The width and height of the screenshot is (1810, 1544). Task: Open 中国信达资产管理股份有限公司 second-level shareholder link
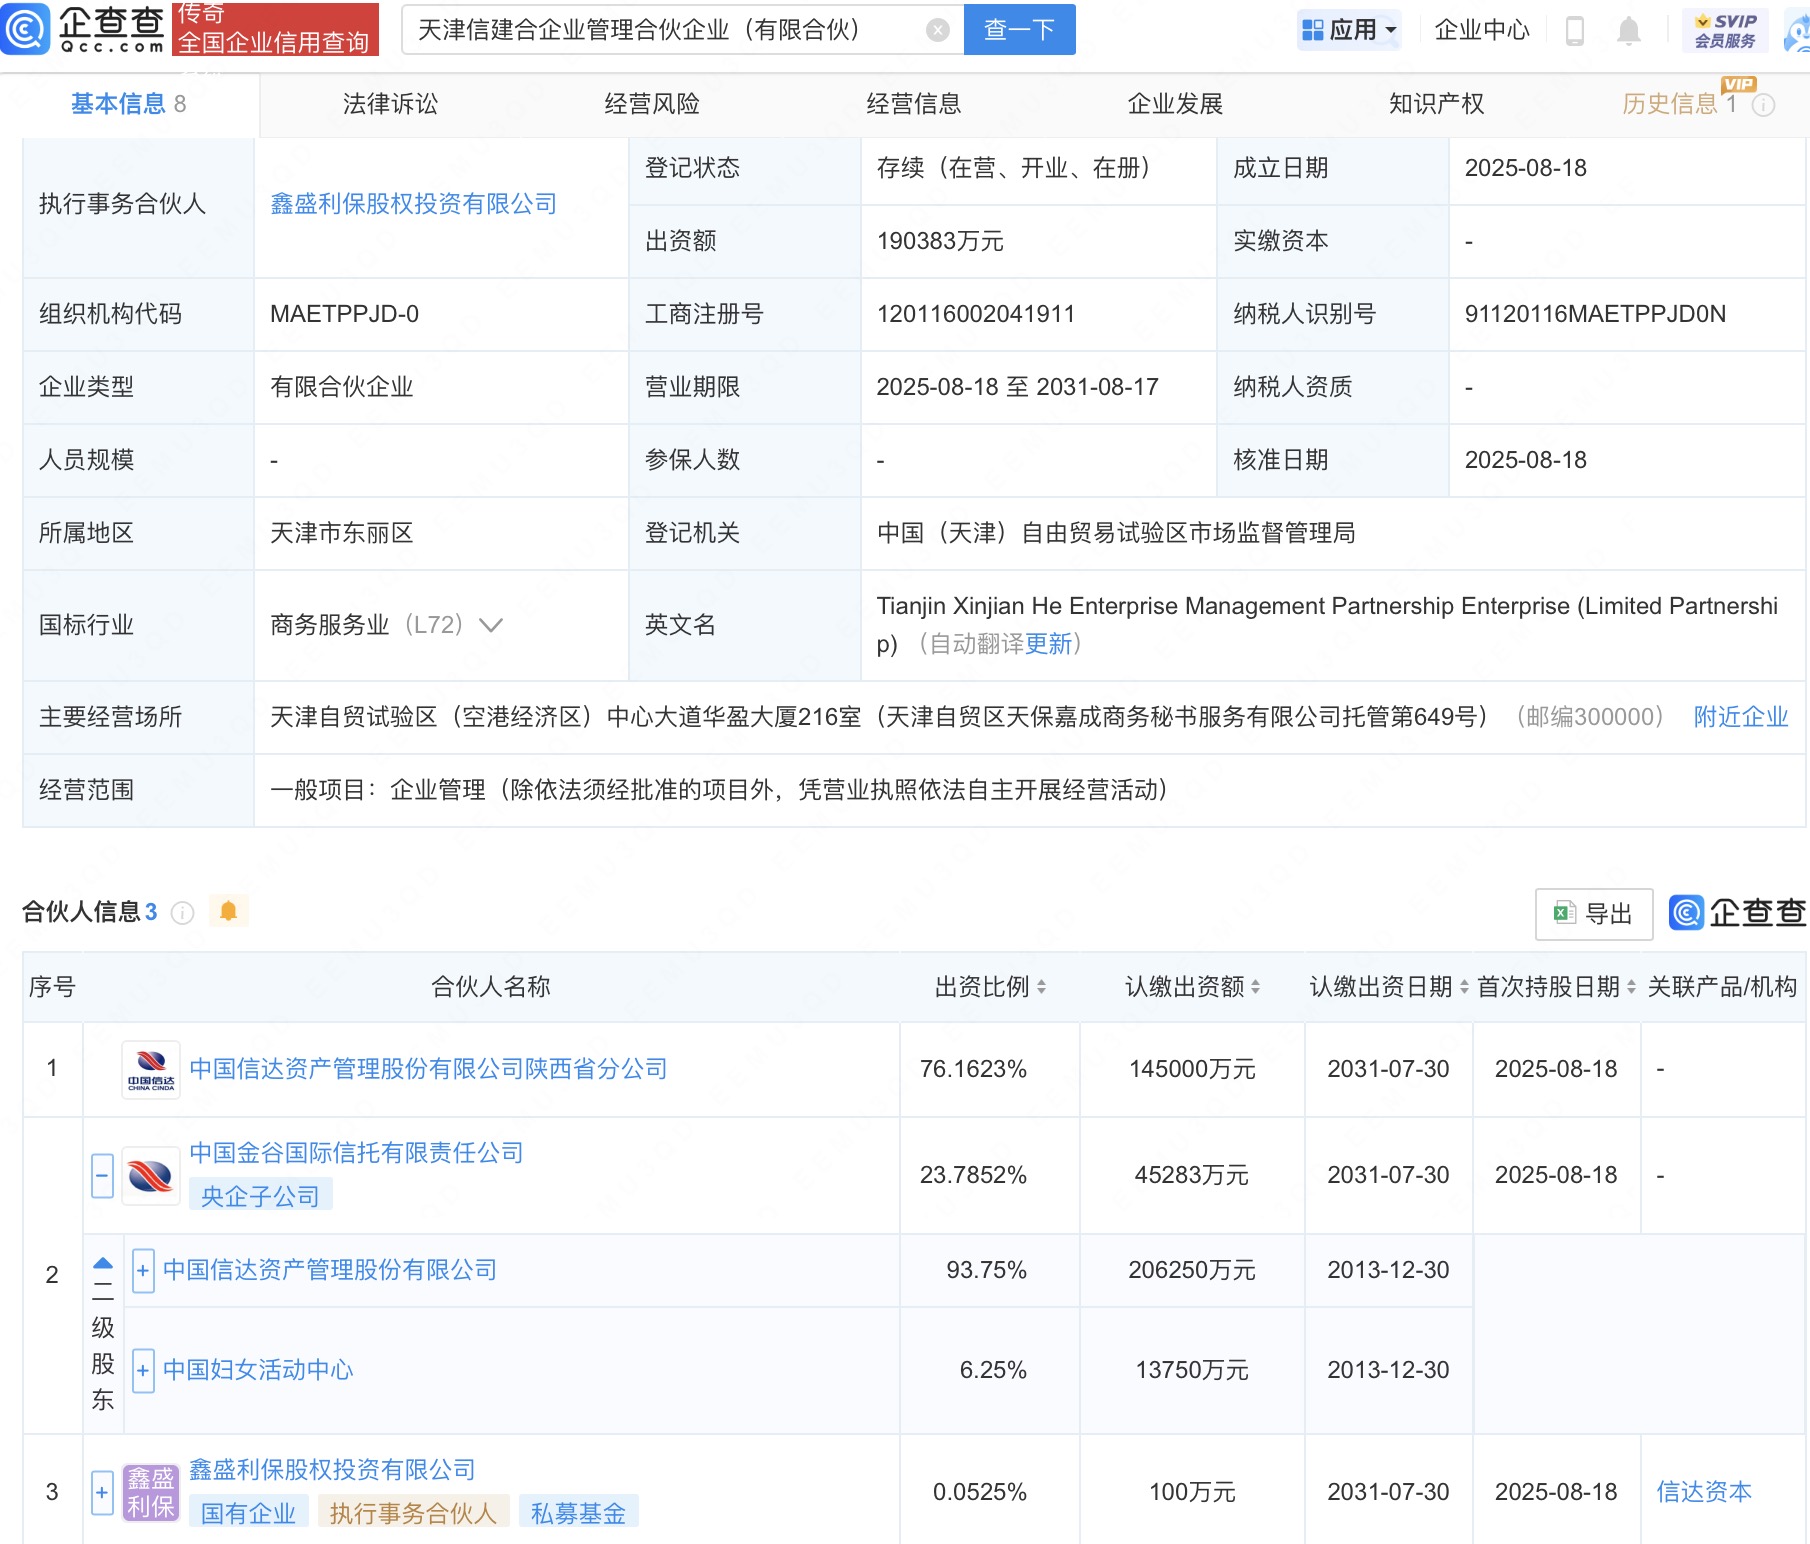tap(330, 1270)
